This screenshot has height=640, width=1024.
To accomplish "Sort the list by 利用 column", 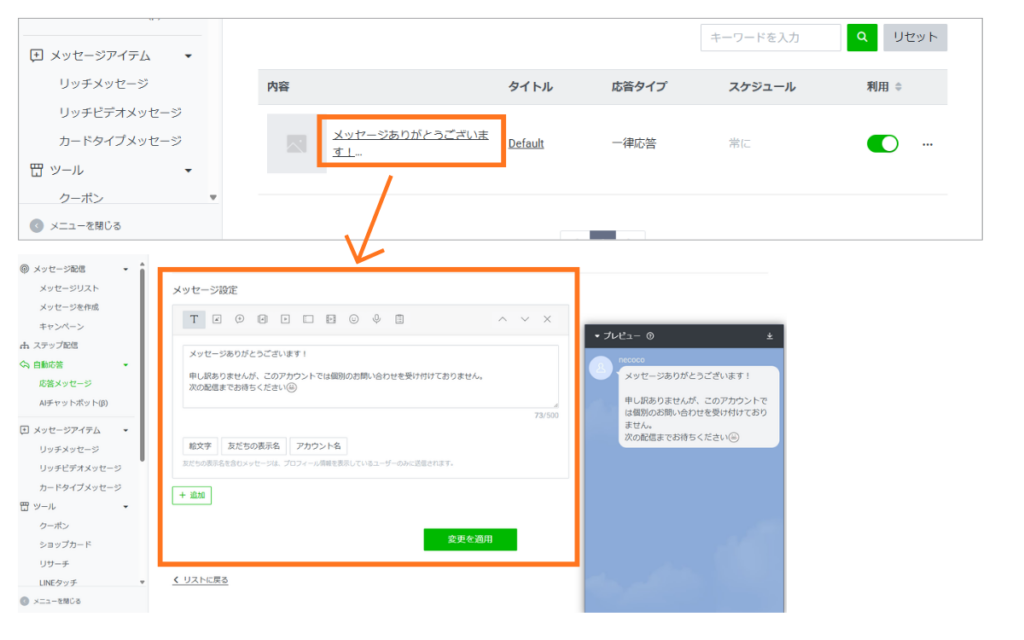I will (x=898, y=87).
